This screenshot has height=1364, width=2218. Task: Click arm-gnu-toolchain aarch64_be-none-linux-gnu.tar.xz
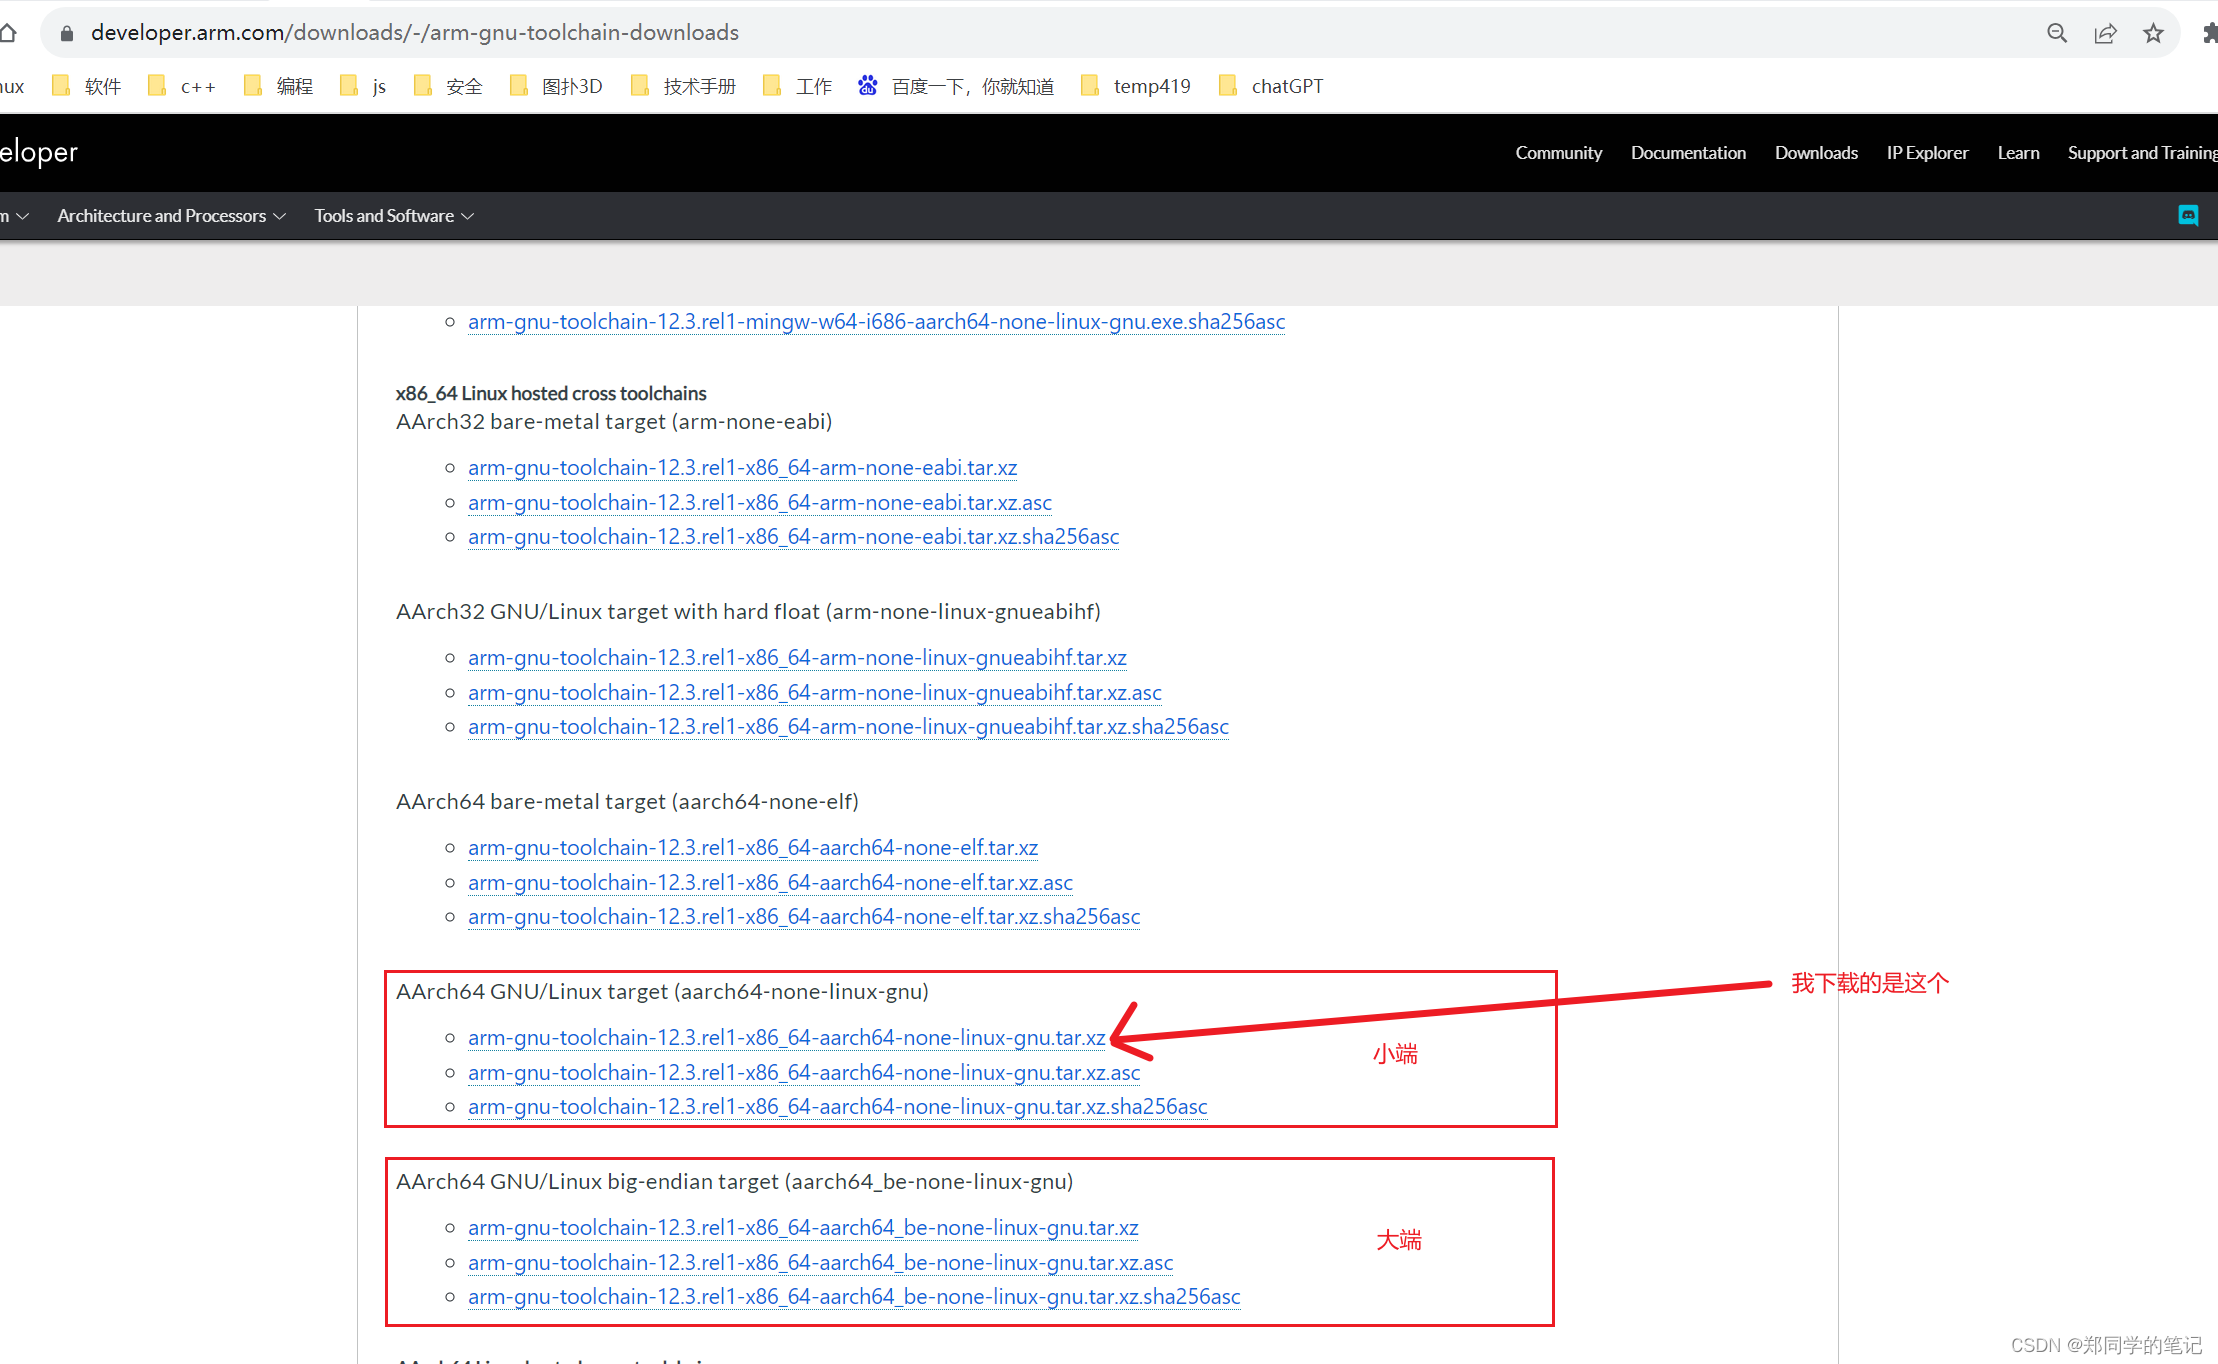coord(805,1228)
